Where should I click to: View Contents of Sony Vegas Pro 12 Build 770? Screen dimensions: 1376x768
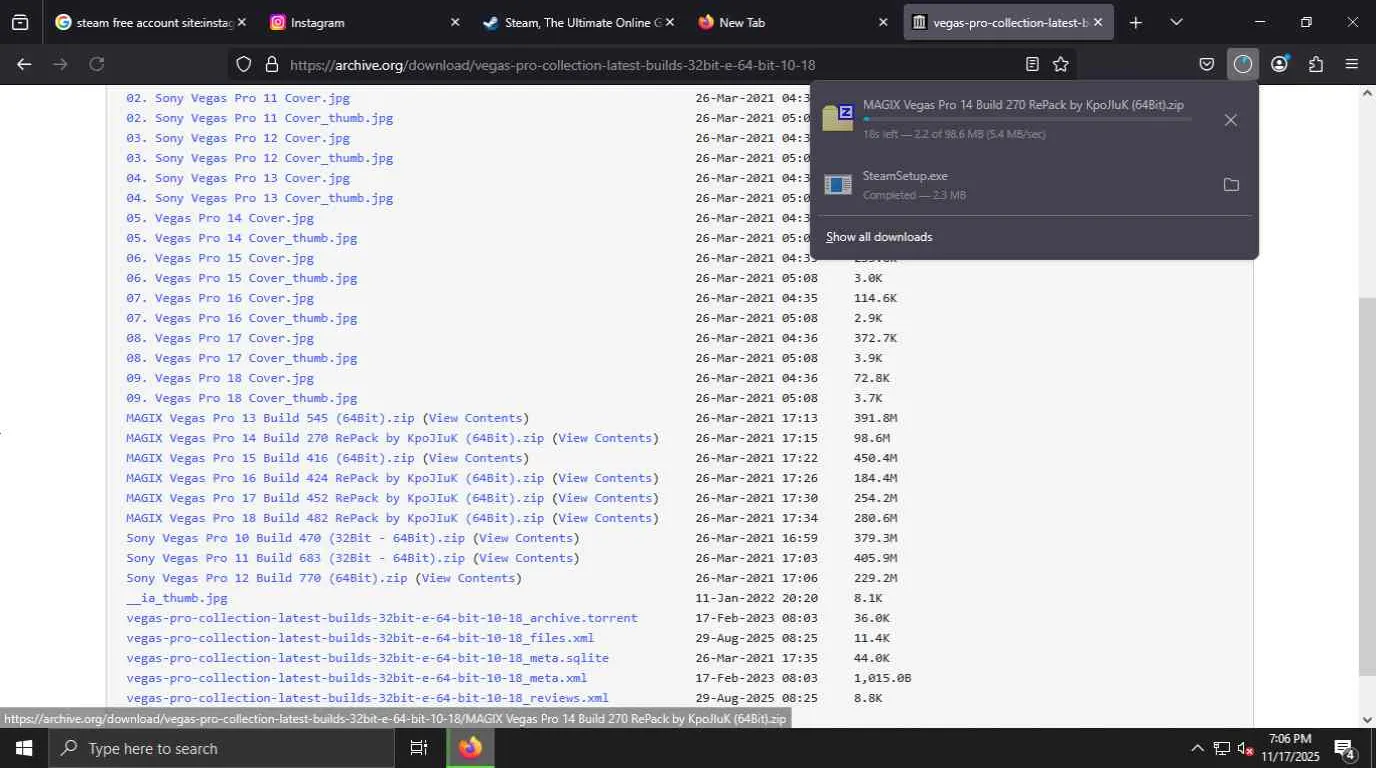point(469,578)
